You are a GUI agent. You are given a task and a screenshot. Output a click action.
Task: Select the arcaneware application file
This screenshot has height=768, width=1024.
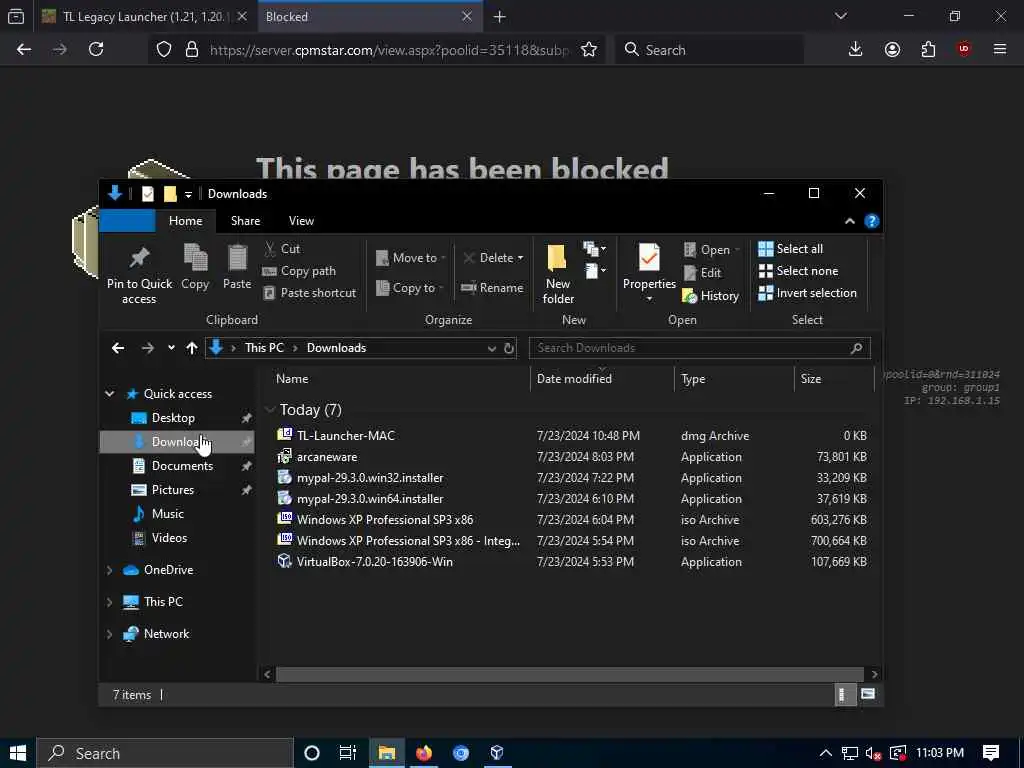click(327, 457)
